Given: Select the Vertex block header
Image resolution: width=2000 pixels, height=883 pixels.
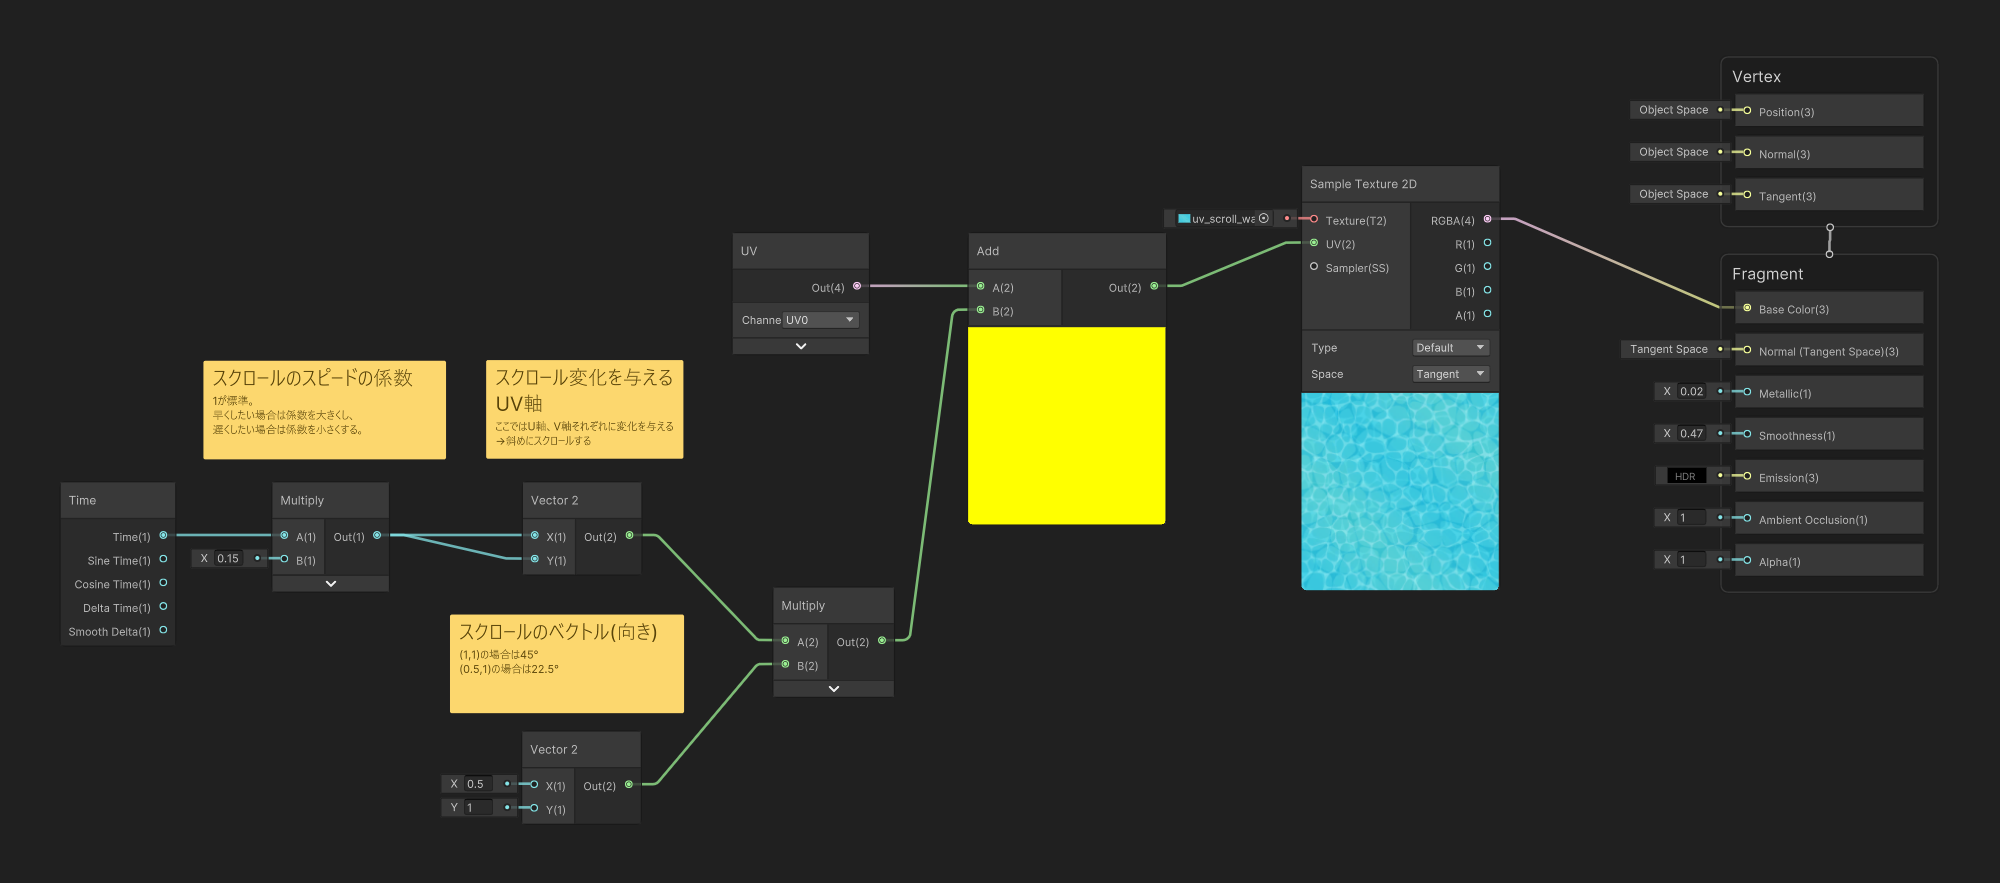Looking at the screenshot, I should click(1756, 77).
